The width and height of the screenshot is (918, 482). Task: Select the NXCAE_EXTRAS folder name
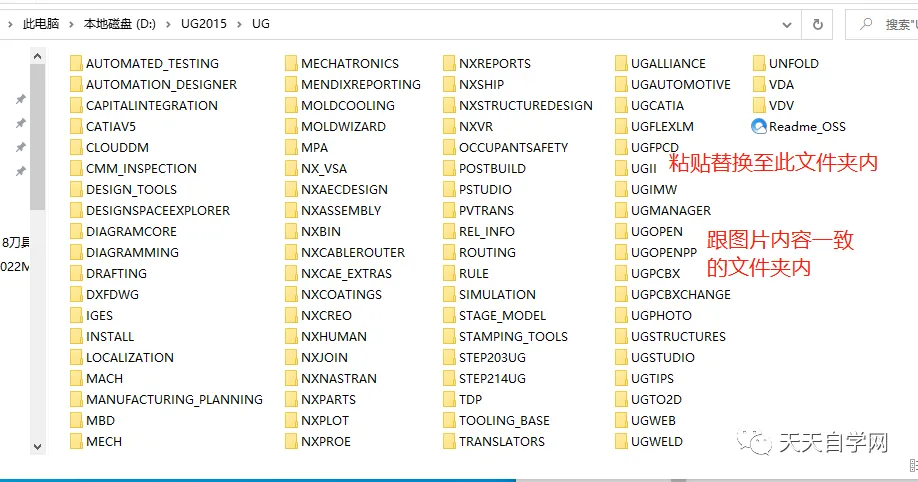point(347,274)
